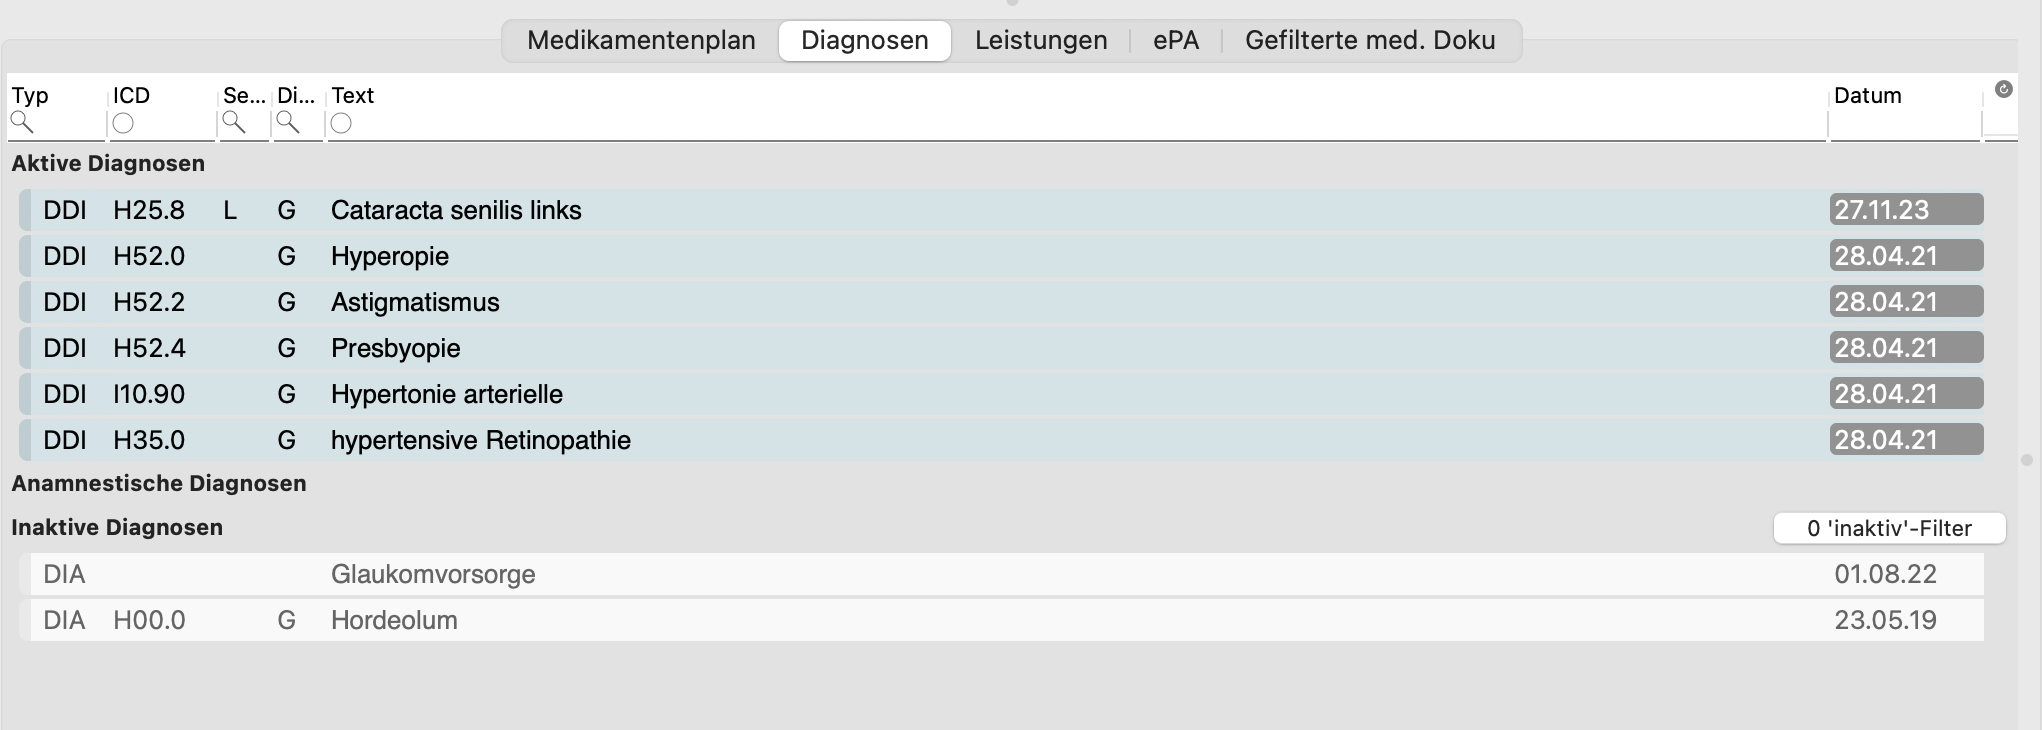
Task: Select inactive diagnosis Glaukomvorsorge
Action: [x=1001, y=574]
